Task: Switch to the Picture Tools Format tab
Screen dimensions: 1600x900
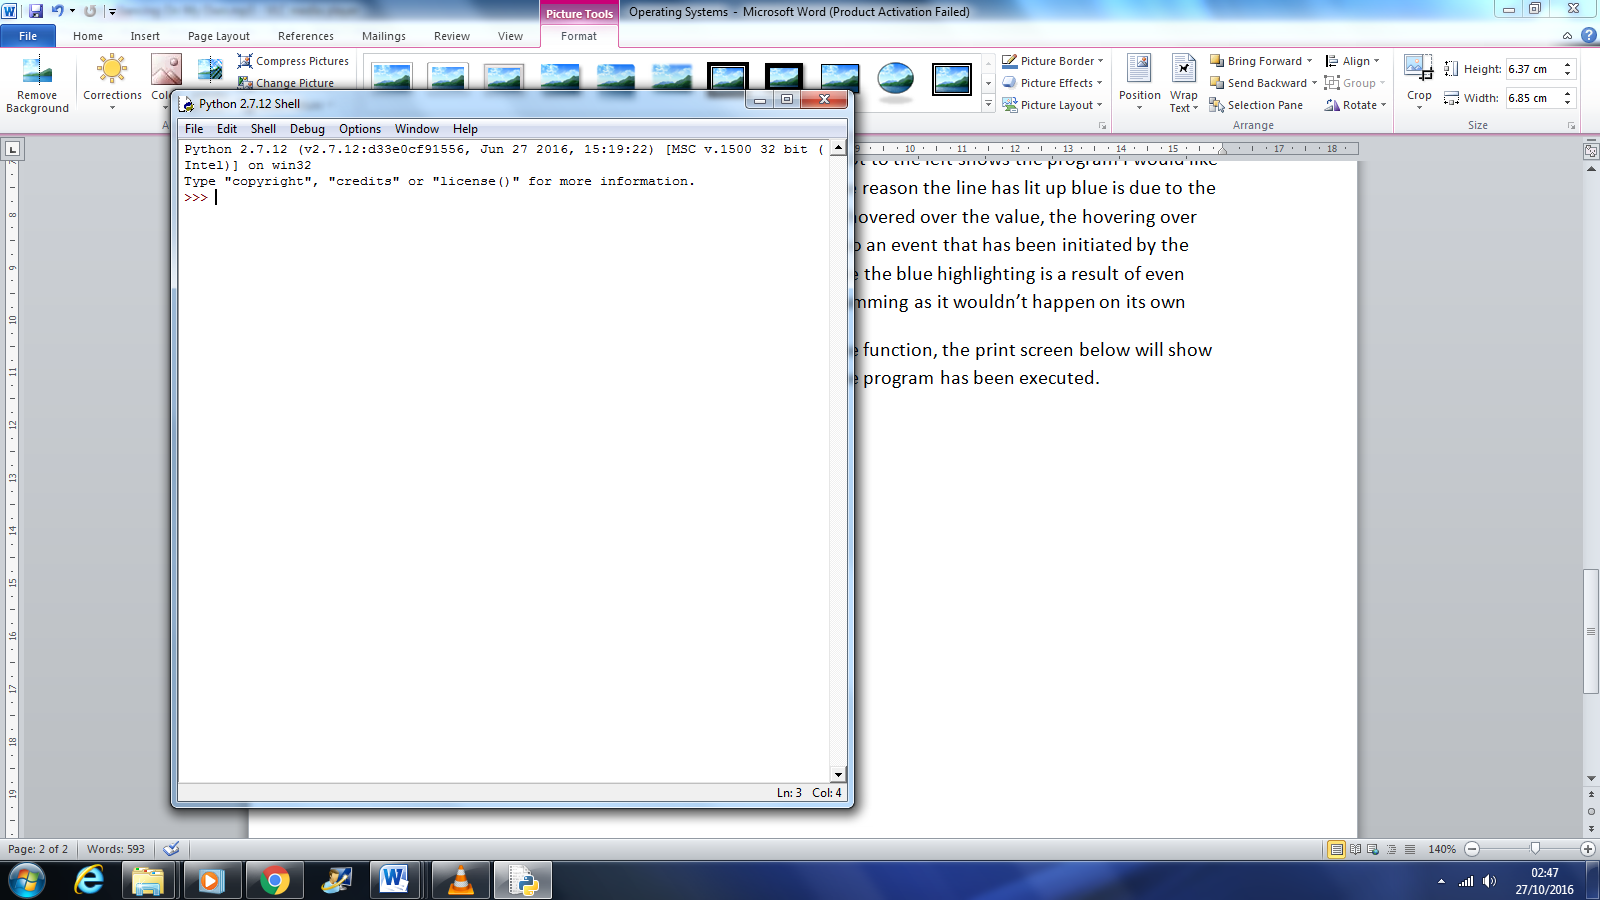Action: (x=579, y=36)
